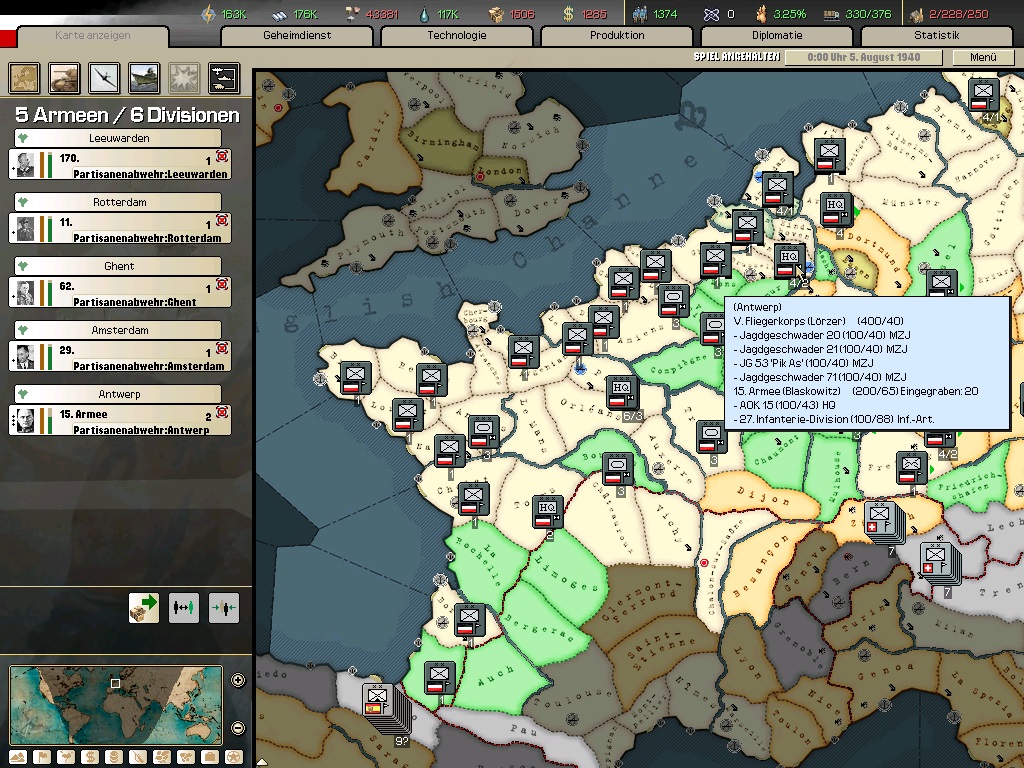This screenshot has width=1024, height=768.
Task: Expand the Rotterdam province header
Action: [118, 202]
